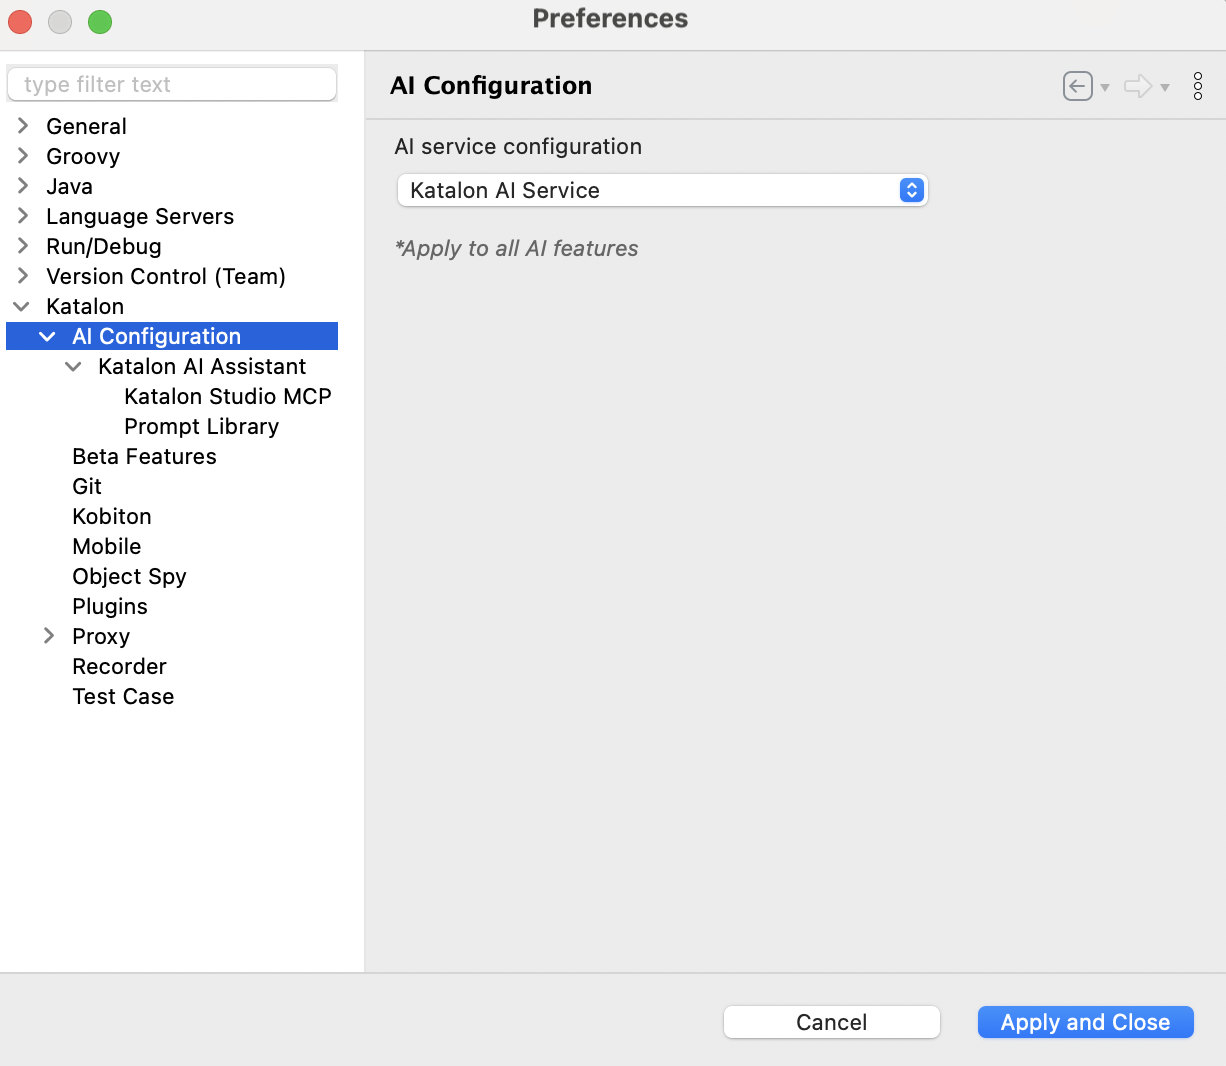
Task: Open the Prompt Library settings
Action: pos(201,426)
